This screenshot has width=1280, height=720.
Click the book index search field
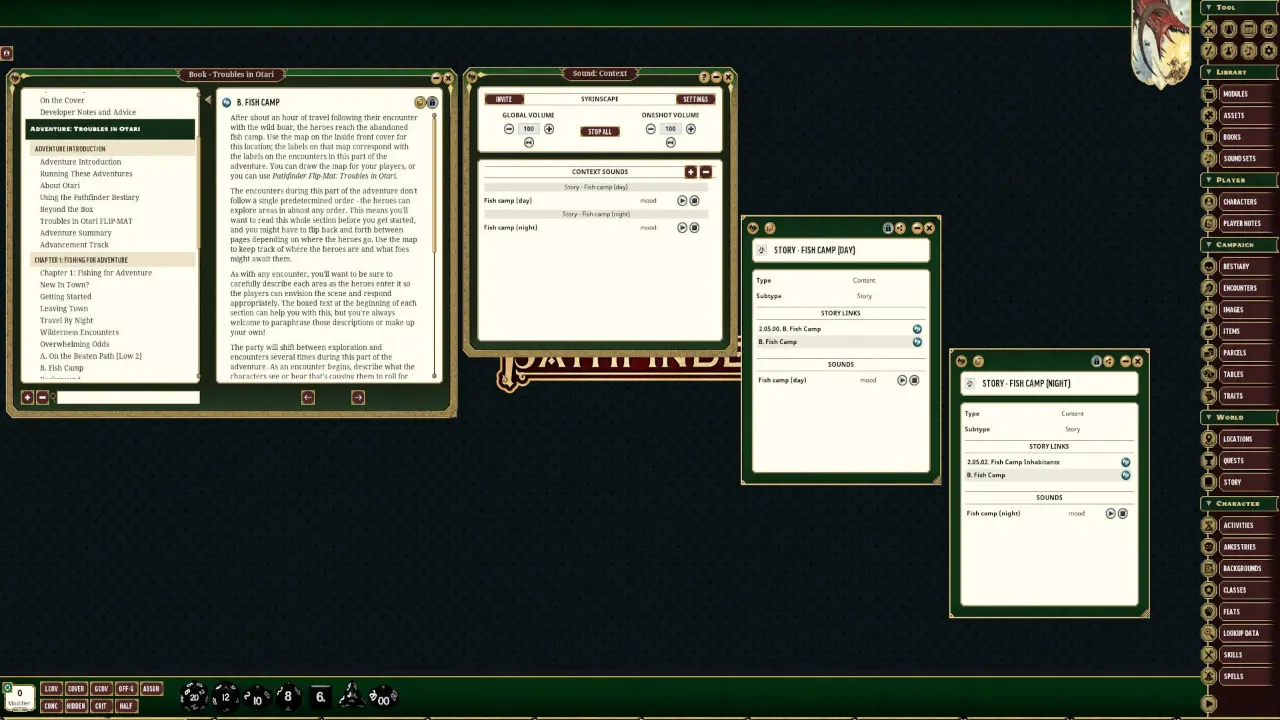[128, 397]
